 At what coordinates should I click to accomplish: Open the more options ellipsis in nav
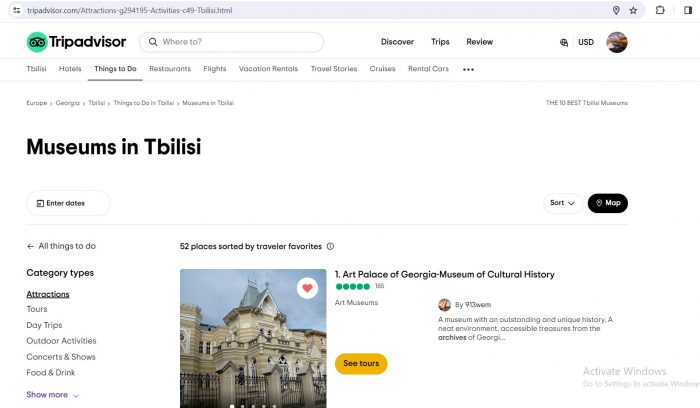468,70
